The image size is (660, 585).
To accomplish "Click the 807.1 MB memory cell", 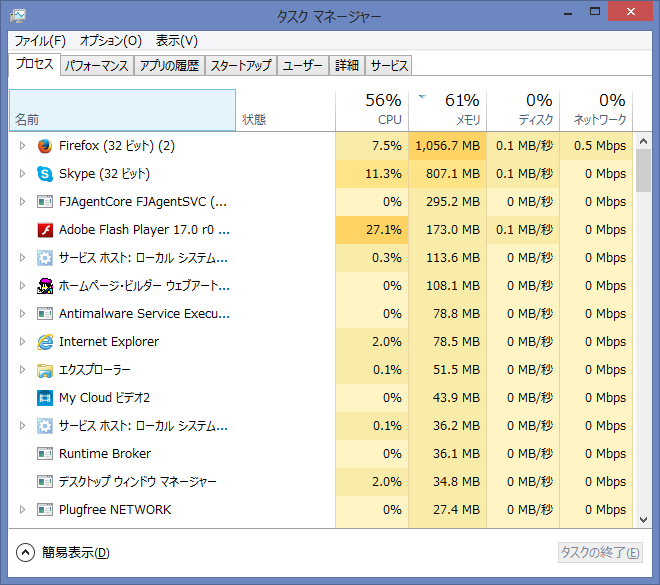I will click(447, 174).
